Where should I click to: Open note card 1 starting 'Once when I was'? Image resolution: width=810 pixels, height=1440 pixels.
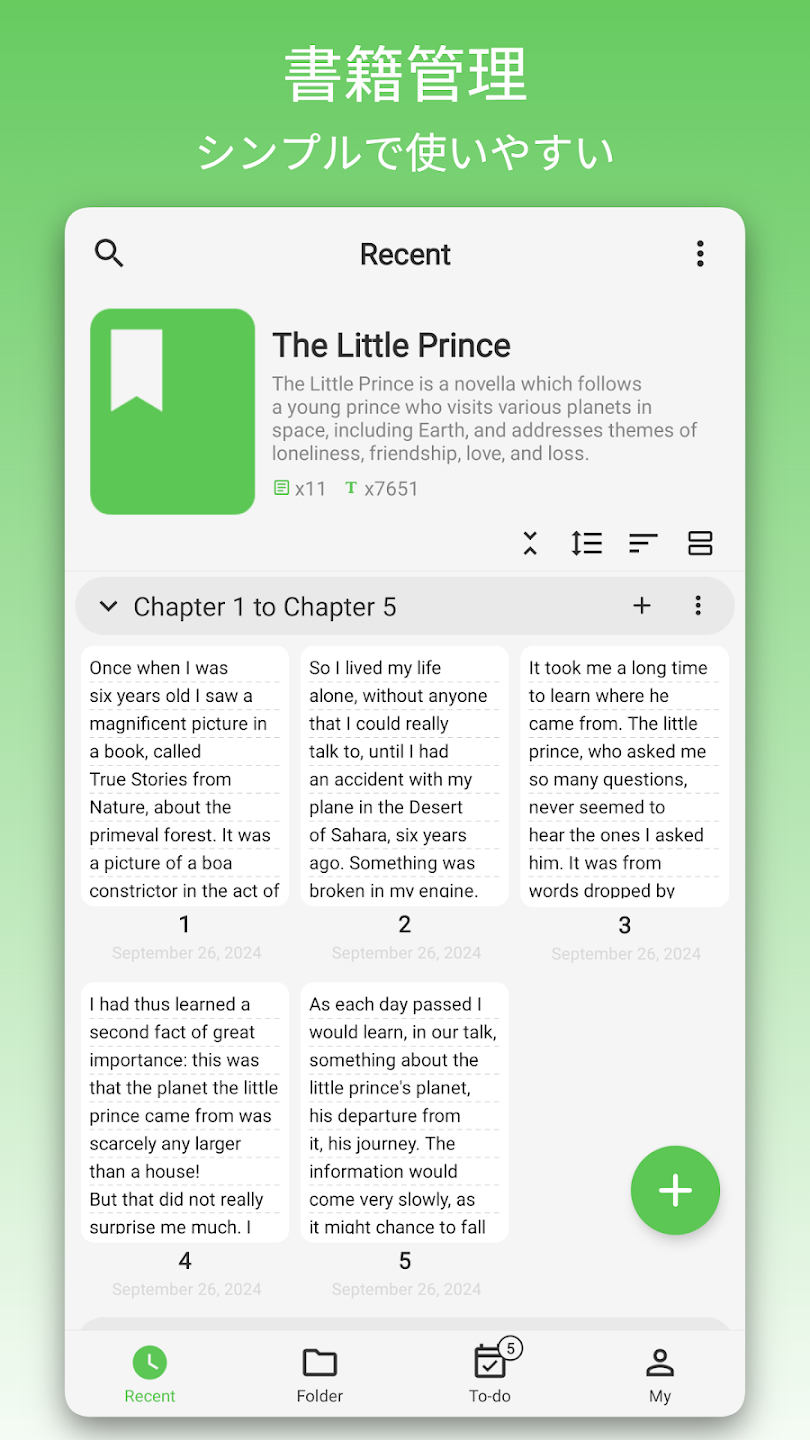[185, 776]
